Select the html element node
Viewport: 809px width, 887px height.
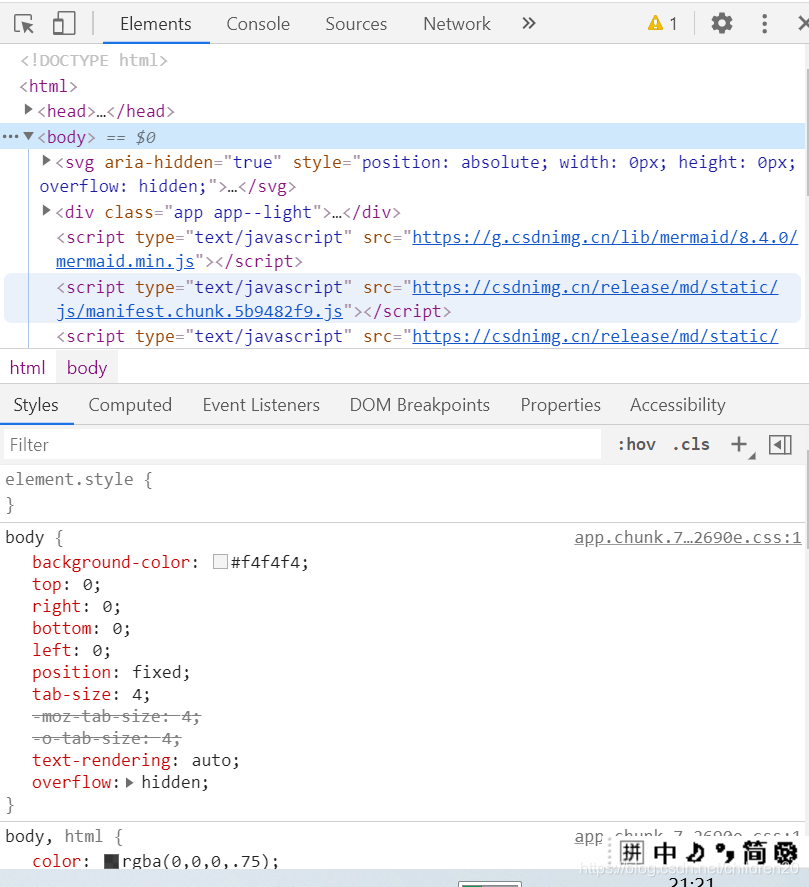click(48, 86)
